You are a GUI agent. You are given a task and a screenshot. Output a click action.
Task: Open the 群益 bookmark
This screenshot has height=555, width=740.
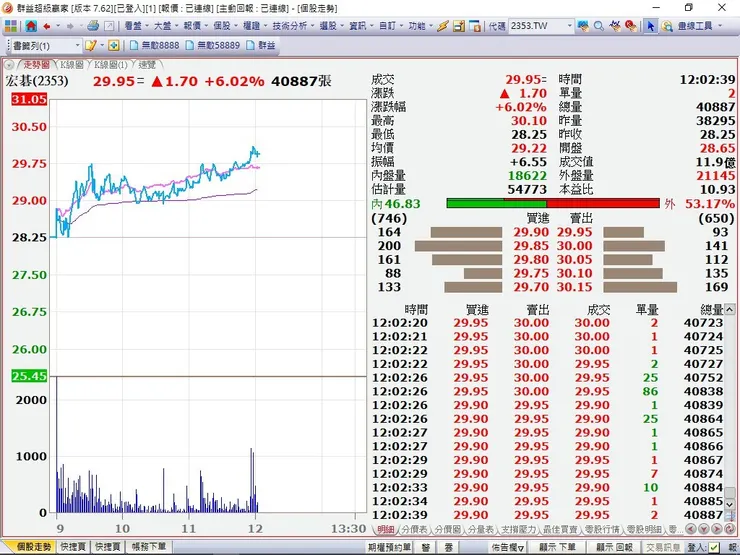coord(261,46)
